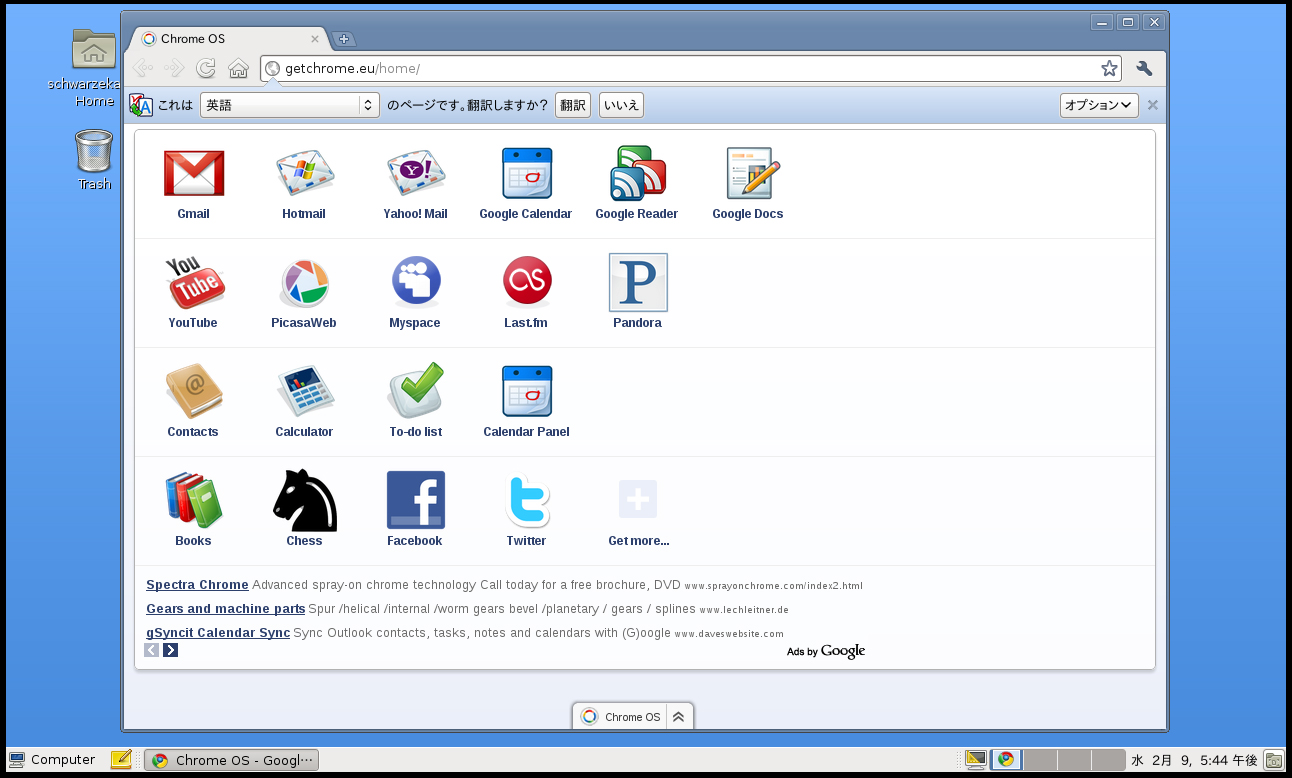
Task: Open the 英語 language dropdown
Action: [290, 105]
